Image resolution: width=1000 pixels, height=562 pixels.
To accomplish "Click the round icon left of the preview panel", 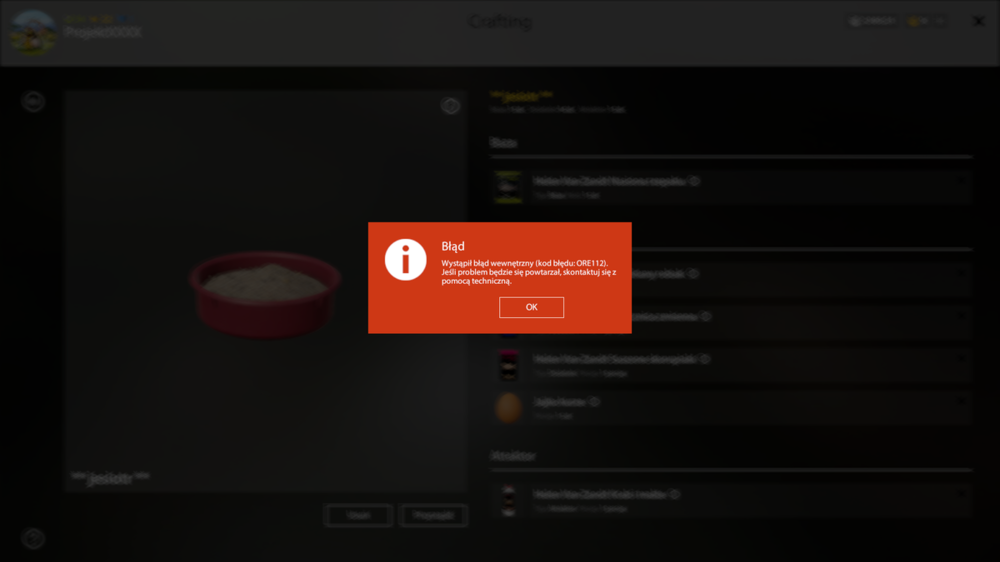I will click(33, 101).
